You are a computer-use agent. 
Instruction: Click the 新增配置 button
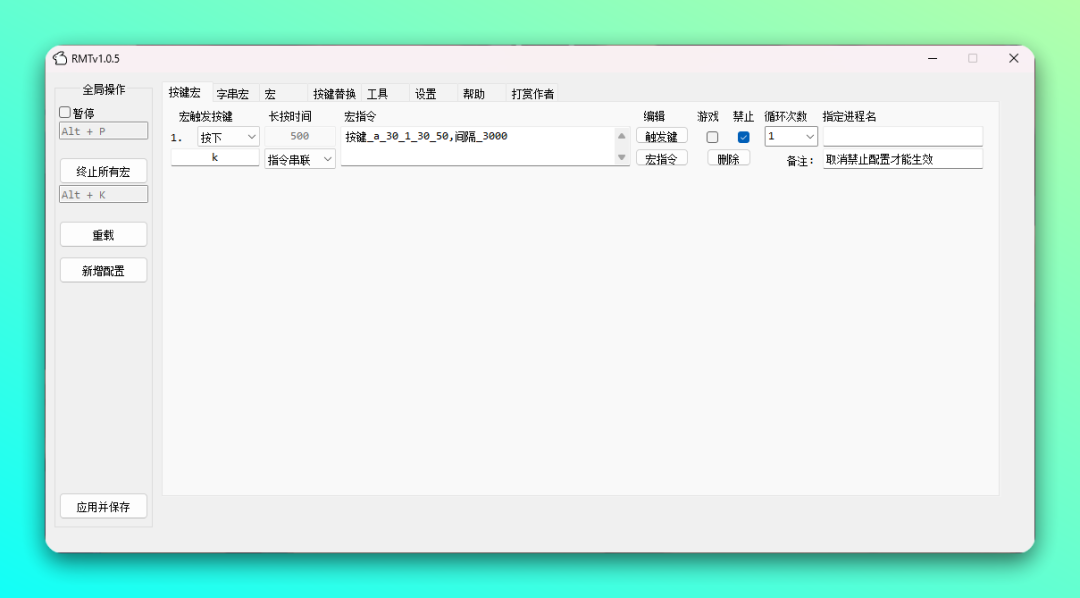click(x=103, y=271)
